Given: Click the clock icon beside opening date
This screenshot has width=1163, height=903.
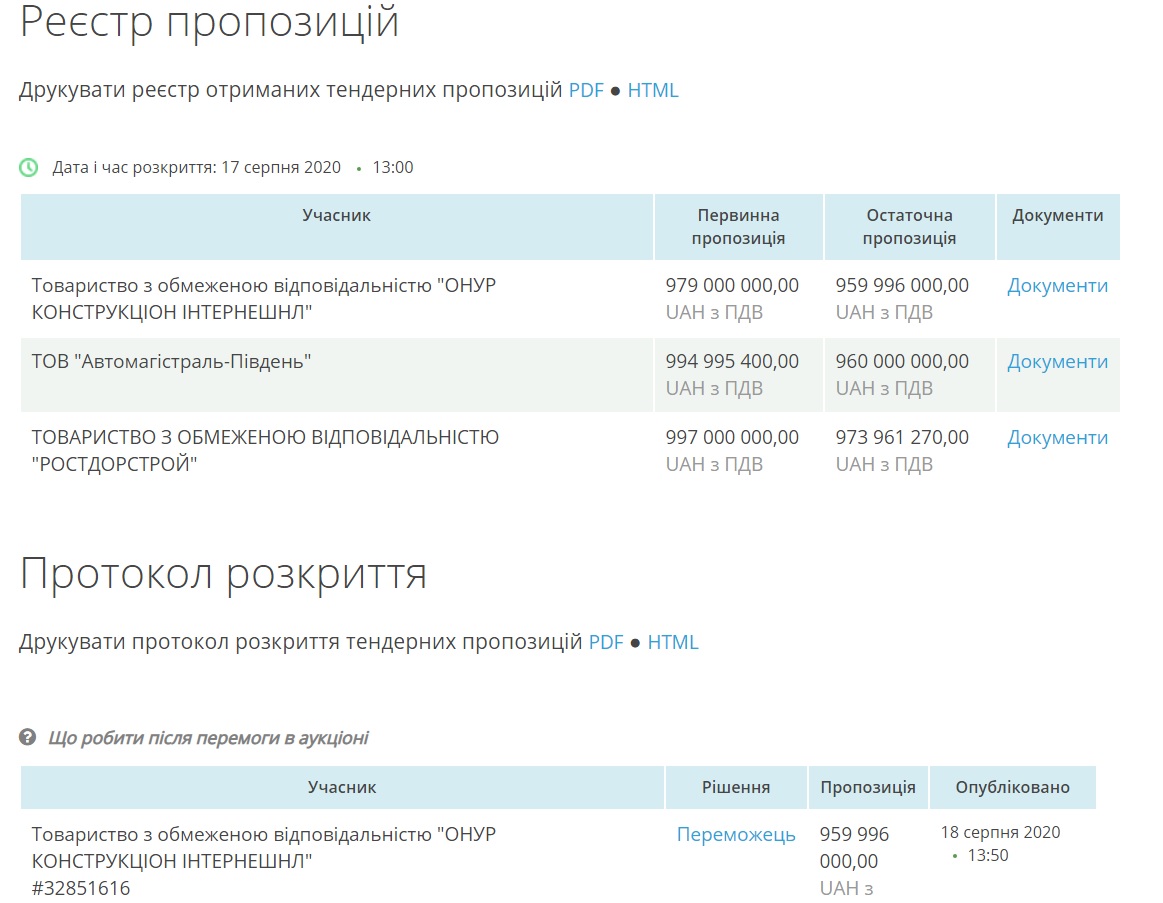Looking at the screenshot, I should (x=29, y=167).
